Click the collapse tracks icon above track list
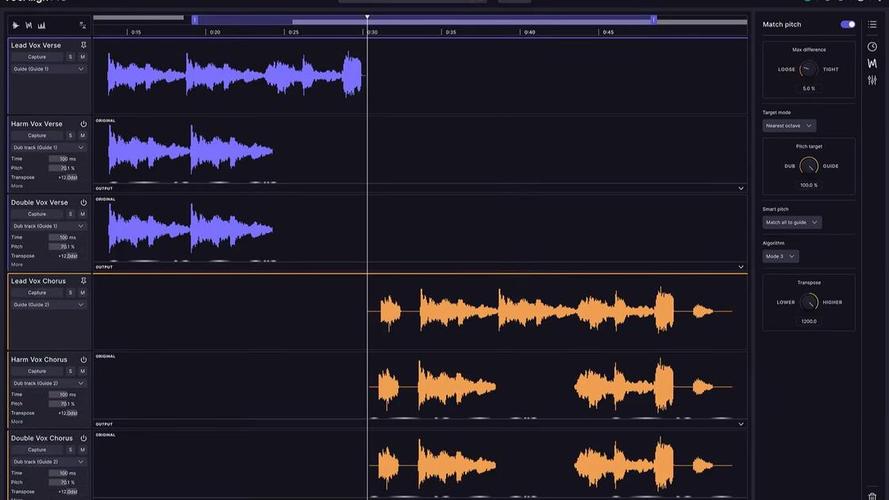 83,26
